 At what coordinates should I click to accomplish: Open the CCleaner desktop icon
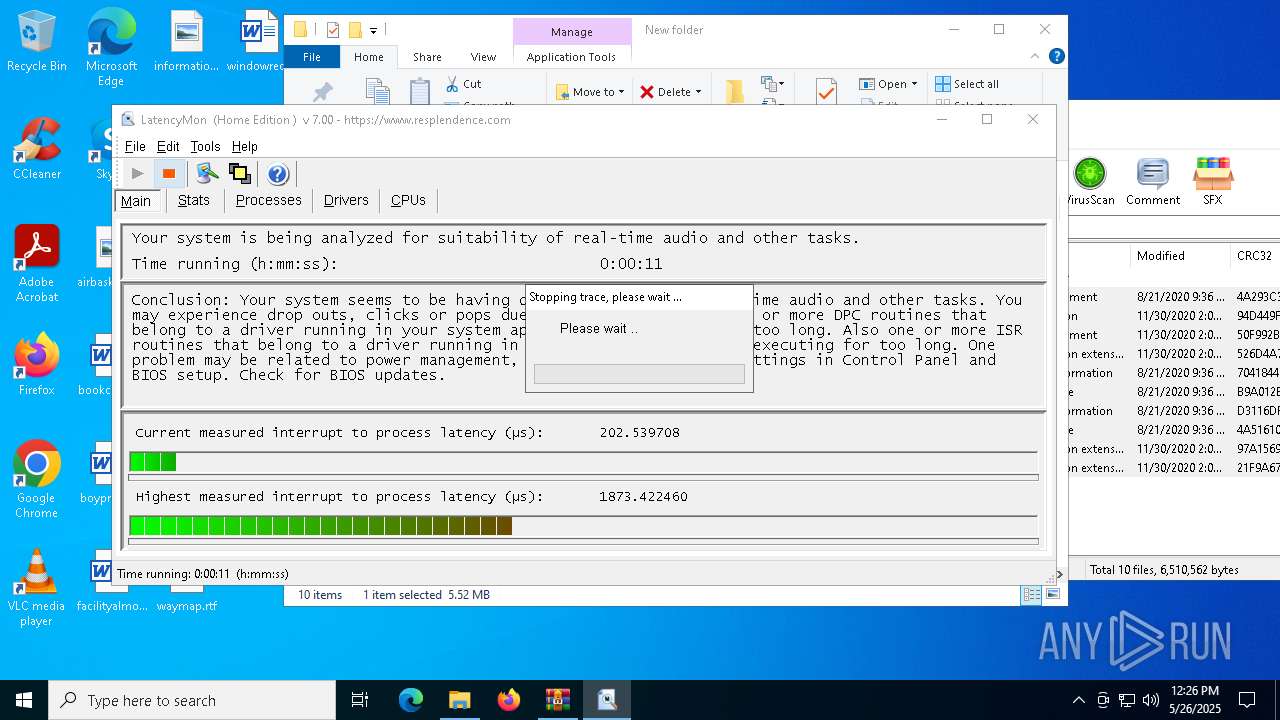click(37, 149)
